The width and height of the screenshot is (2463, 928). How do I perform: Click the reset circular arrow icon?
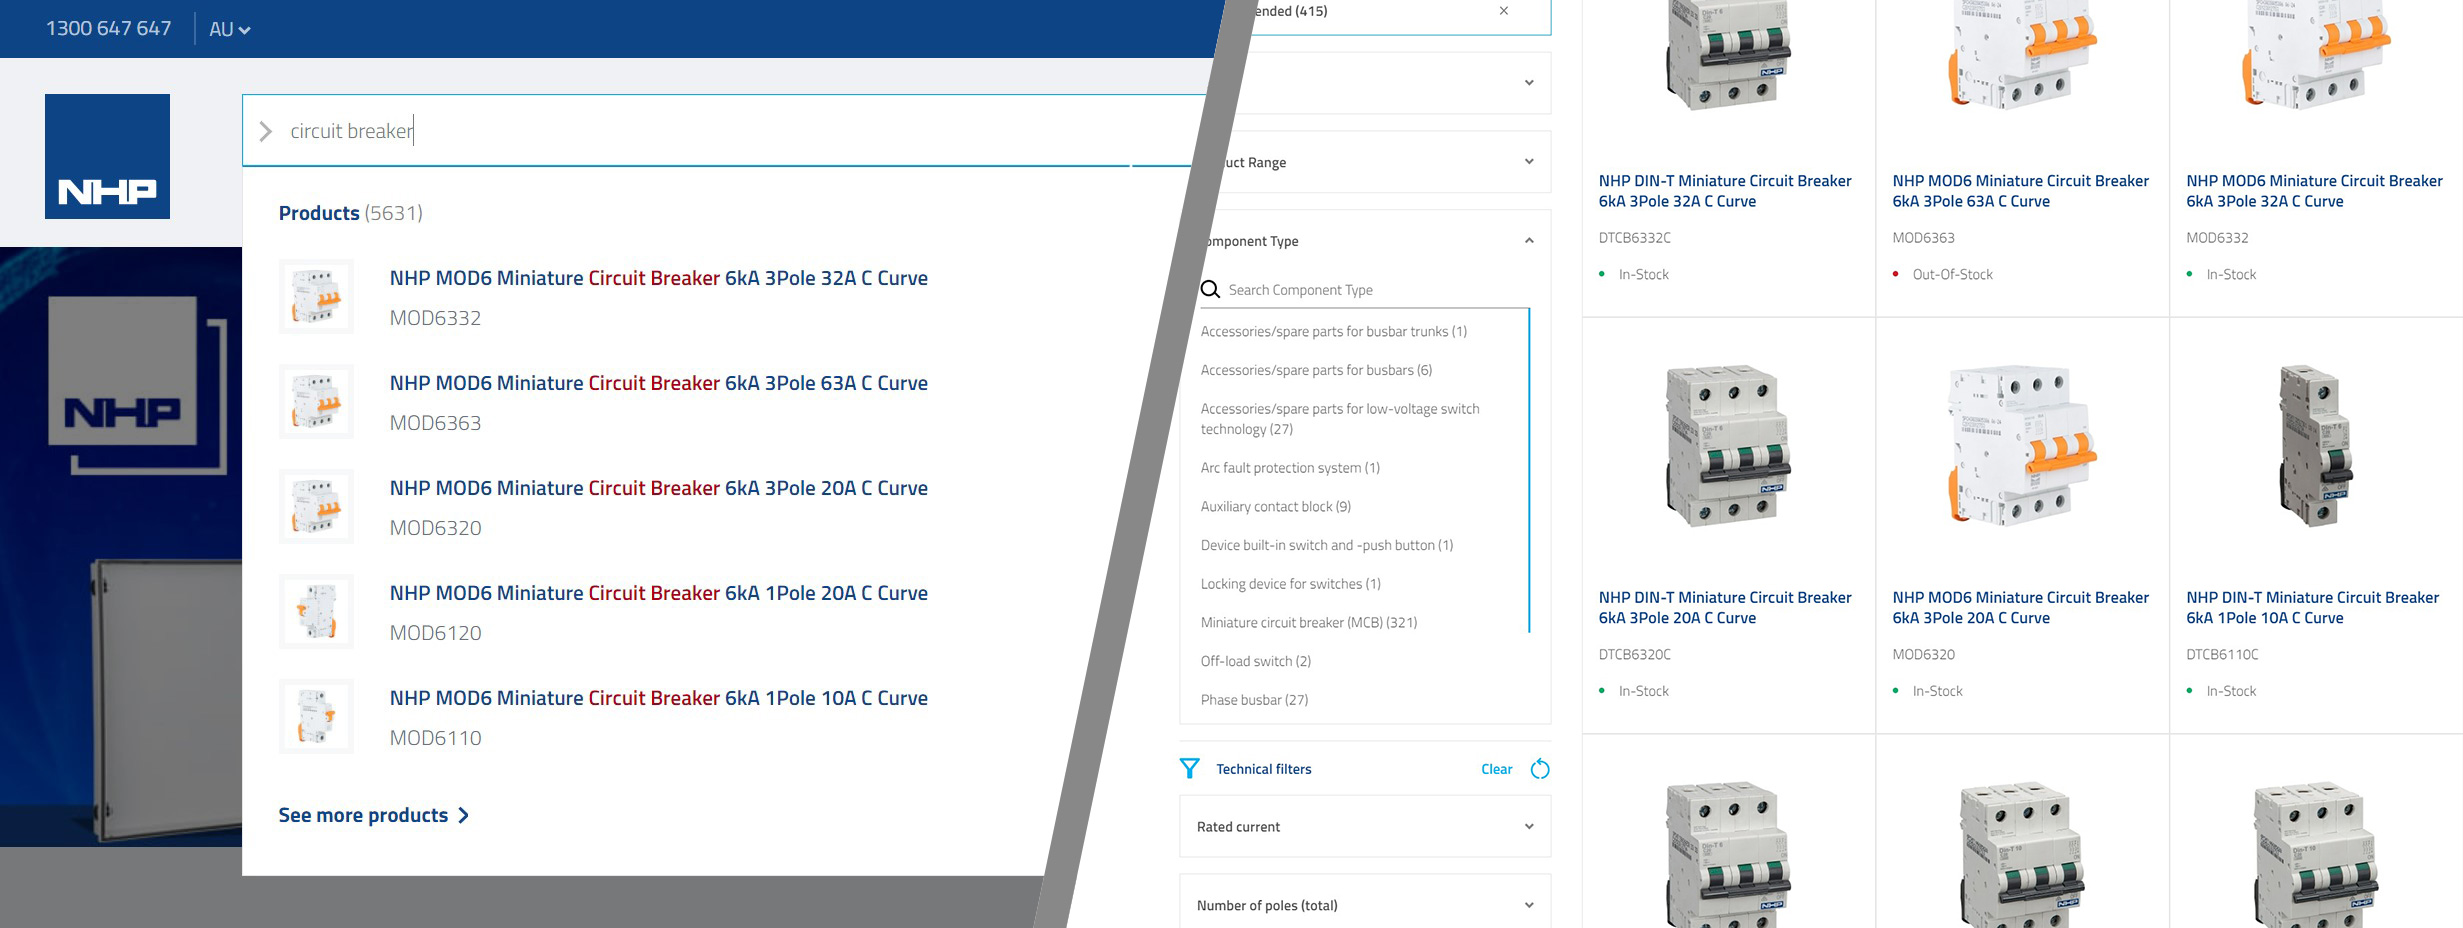click(x=1540, y=768)
